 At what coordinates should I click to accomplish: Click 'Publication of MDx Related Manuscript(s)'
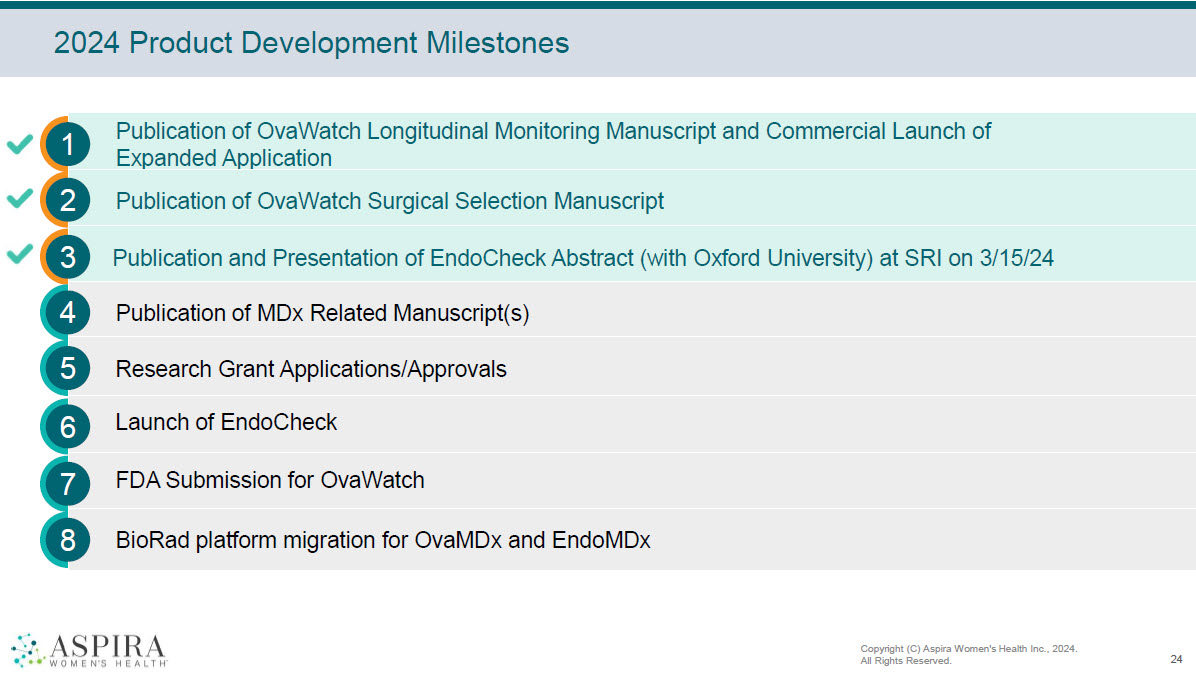pyautogui.click(x=323, y=313)
